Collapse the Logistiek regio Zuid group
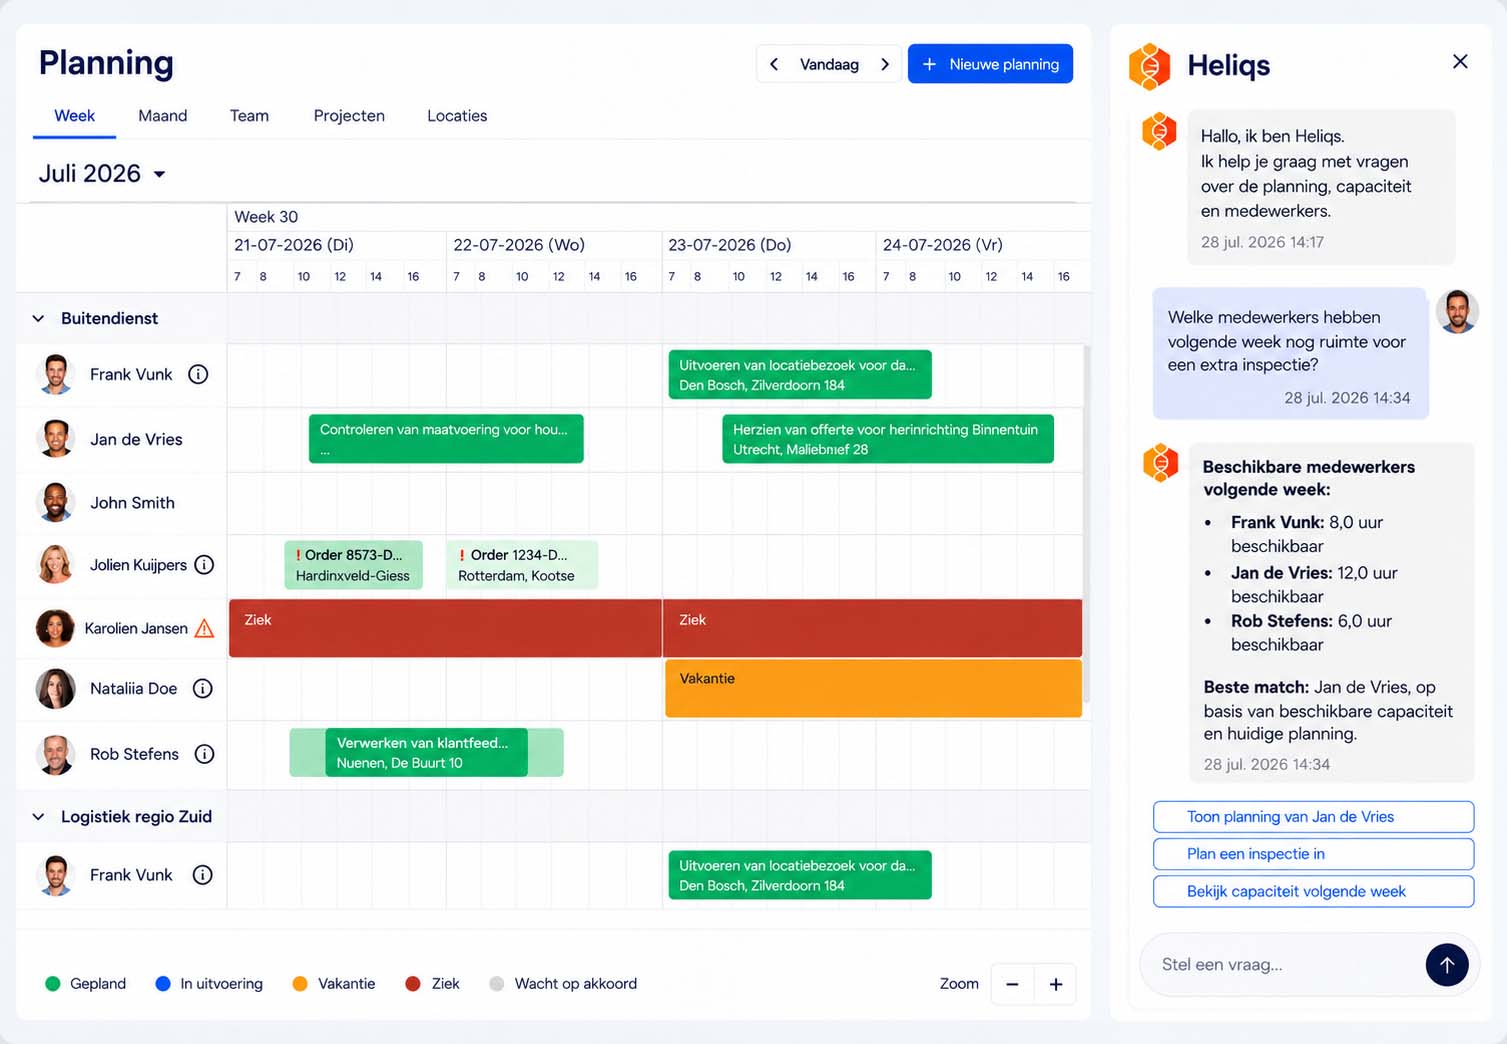 pyautogui.click(x=39, y=817)
